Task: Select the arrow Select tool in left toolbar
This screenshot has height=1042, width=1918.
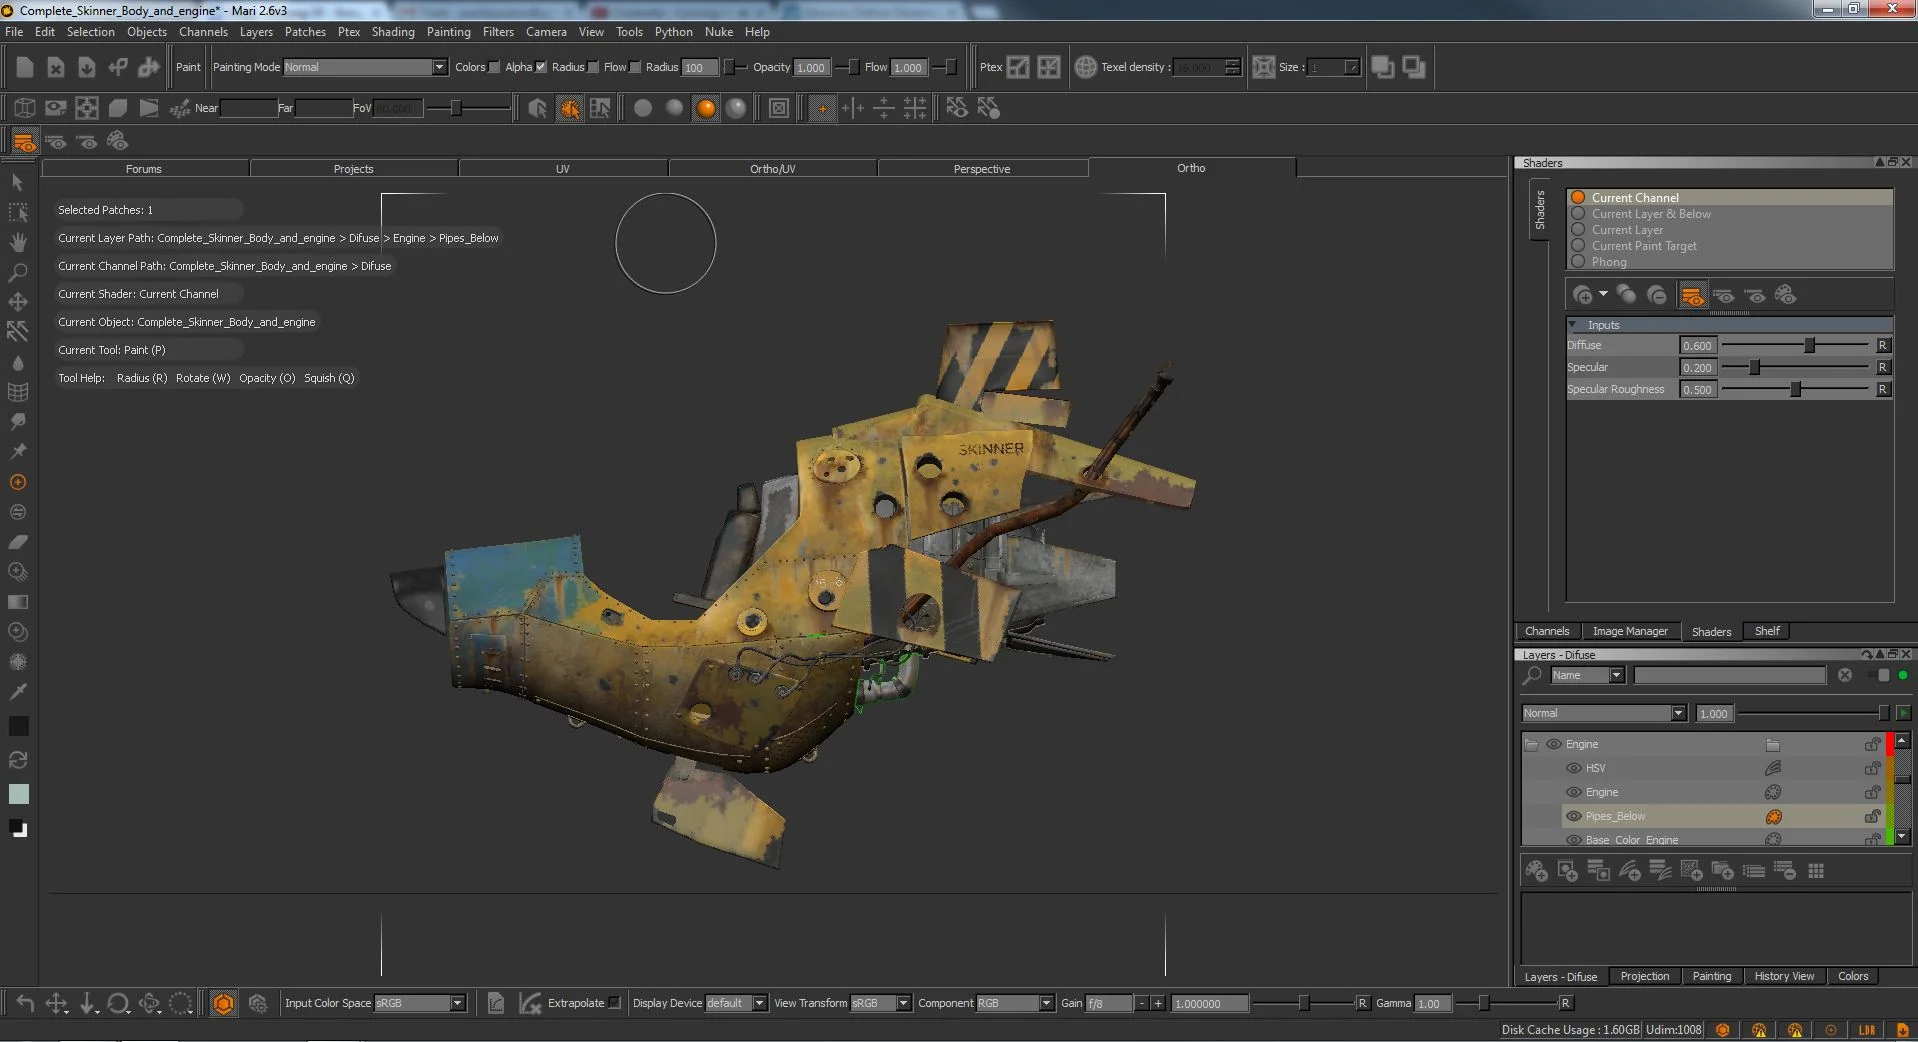Action: pyautogui.click(x=17, y=182)
